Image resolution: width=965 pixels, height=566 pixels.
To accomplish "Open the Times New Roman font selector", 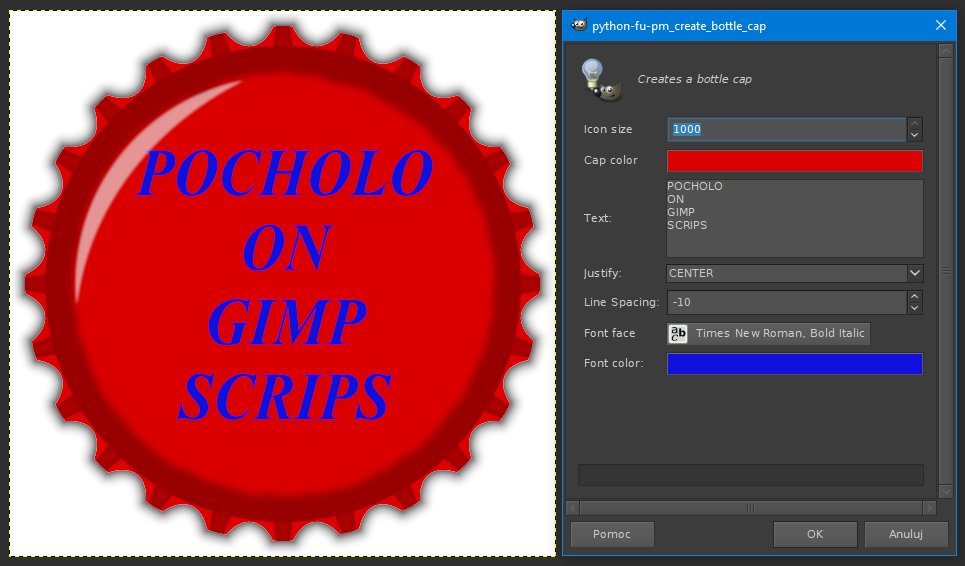I will (x=769, y=333).
